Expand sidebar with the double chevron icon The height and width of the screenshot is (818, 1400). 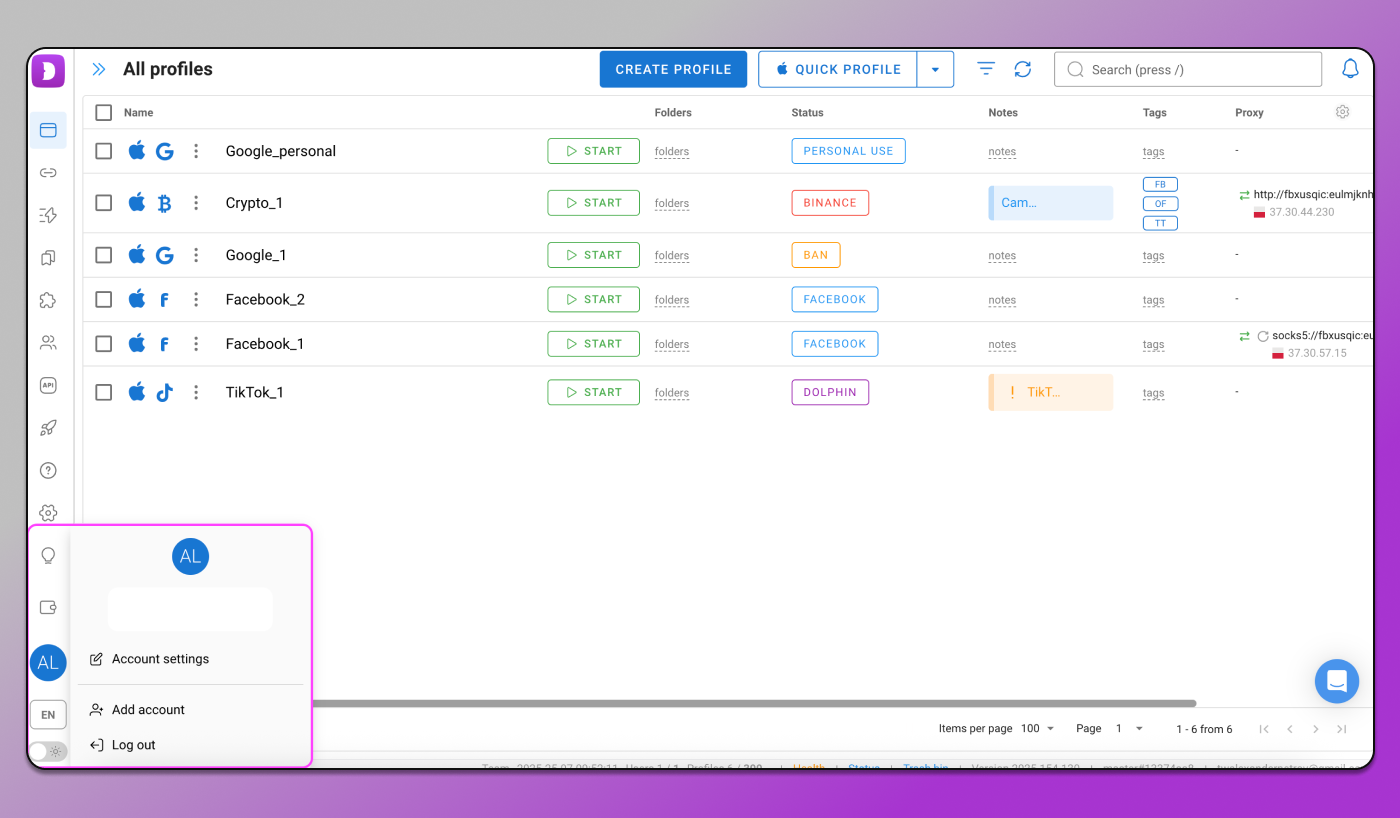[99, 69]
